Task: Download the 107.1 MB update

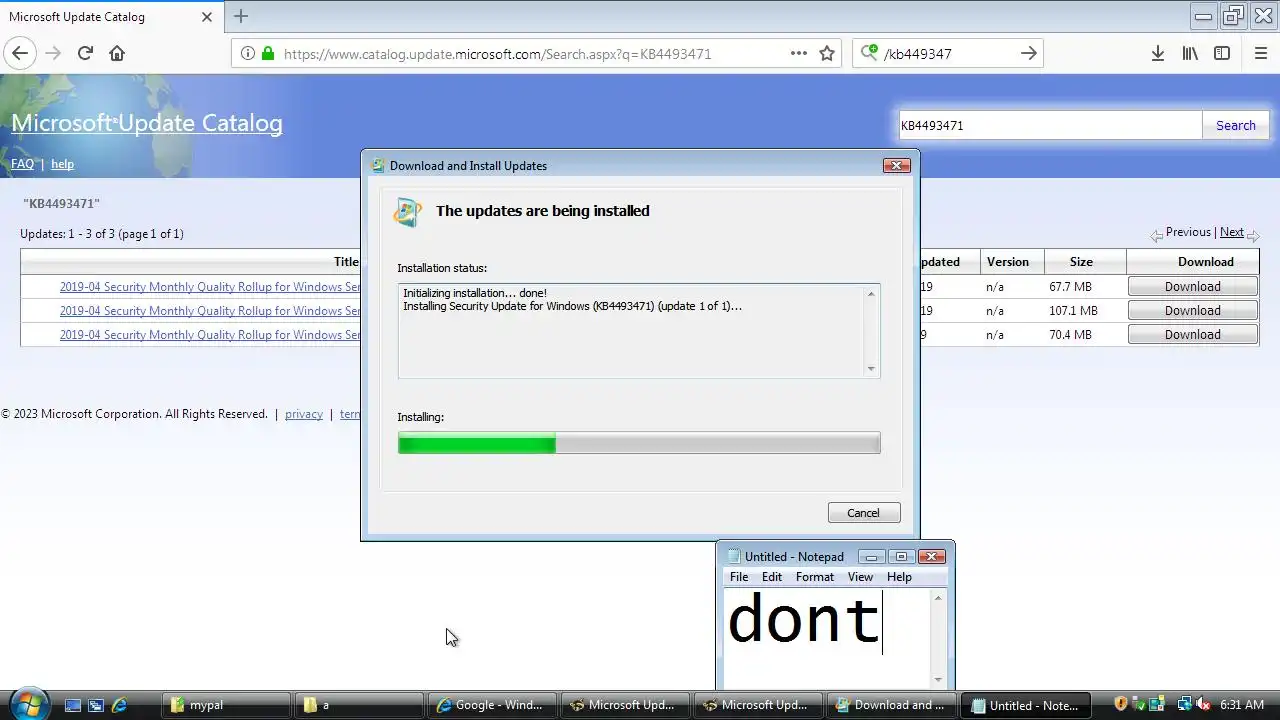Action: point(1192,310)
